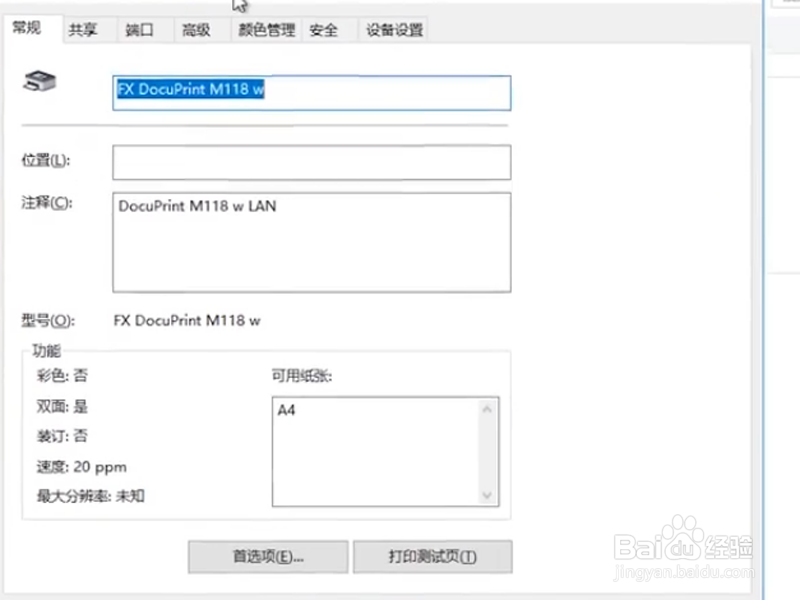The image size is (800, 600).
Task: Select the 高级 tab
Action: click(198, 29)
